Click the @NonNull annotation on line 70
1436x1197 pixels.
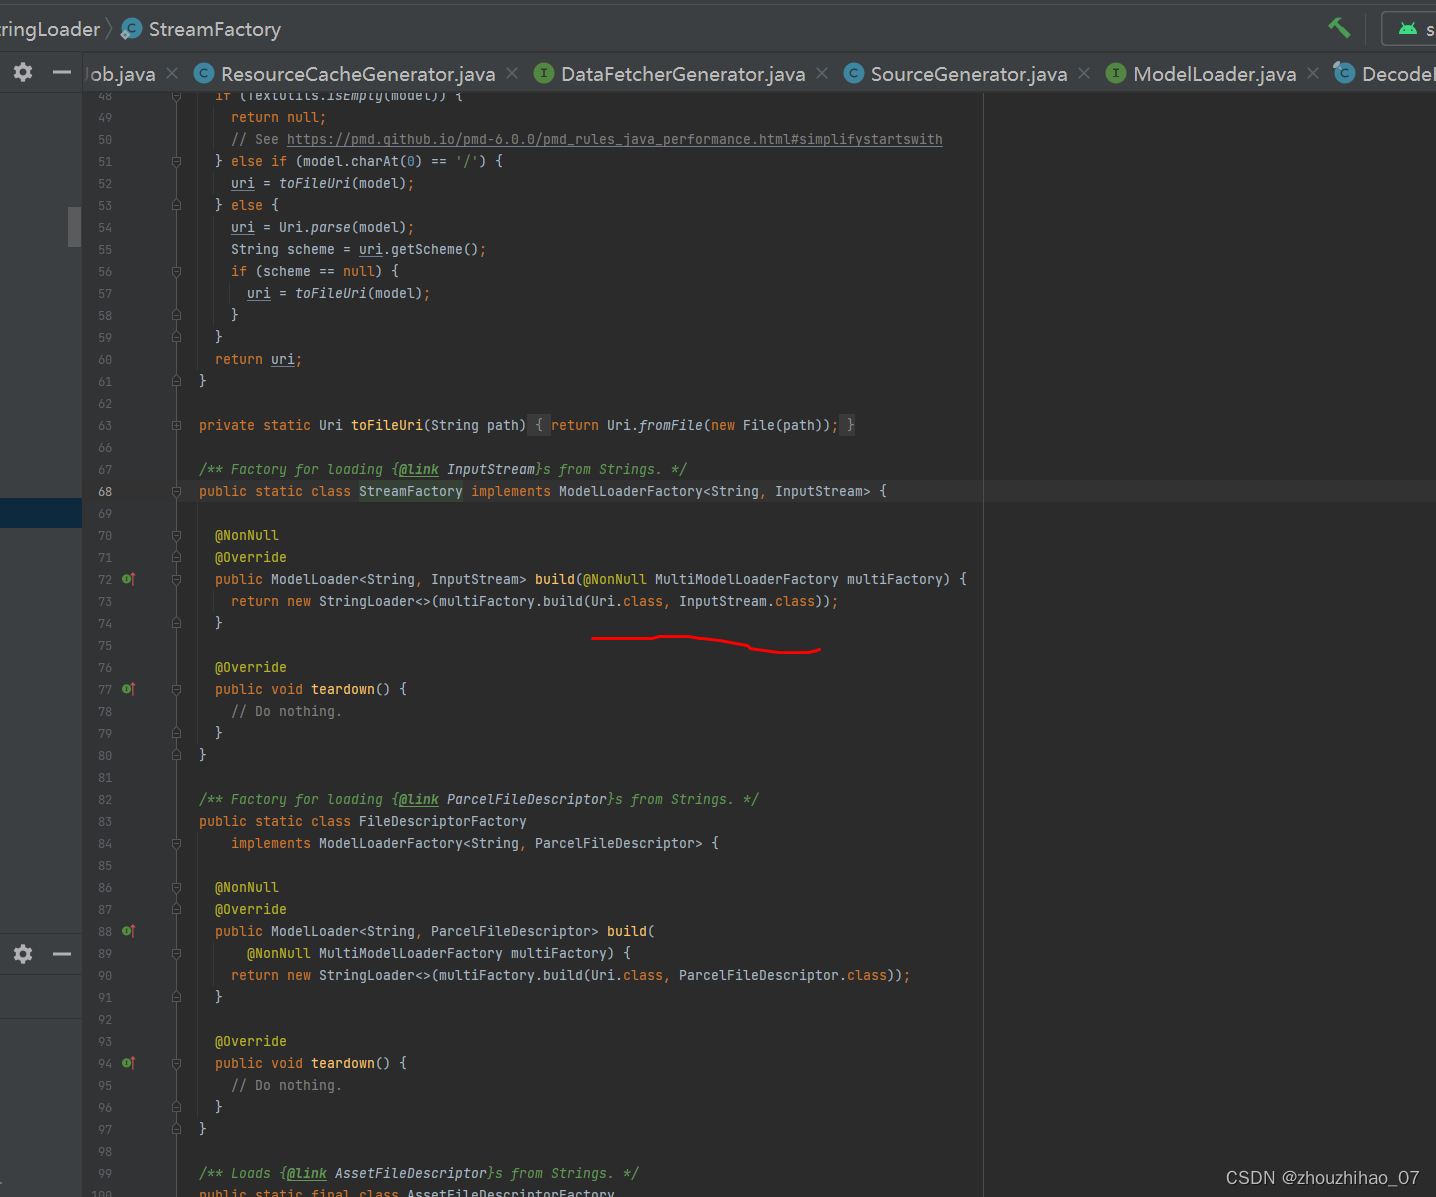tap(247, 535)
